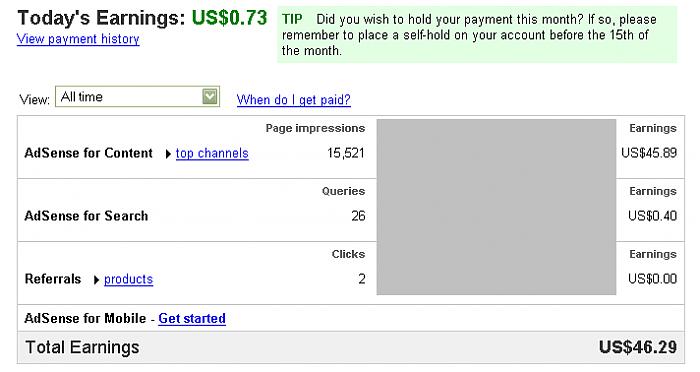The image size is (700, 372).
Task: Open the All time view dropdown
Action: click(x=138, y=96)
